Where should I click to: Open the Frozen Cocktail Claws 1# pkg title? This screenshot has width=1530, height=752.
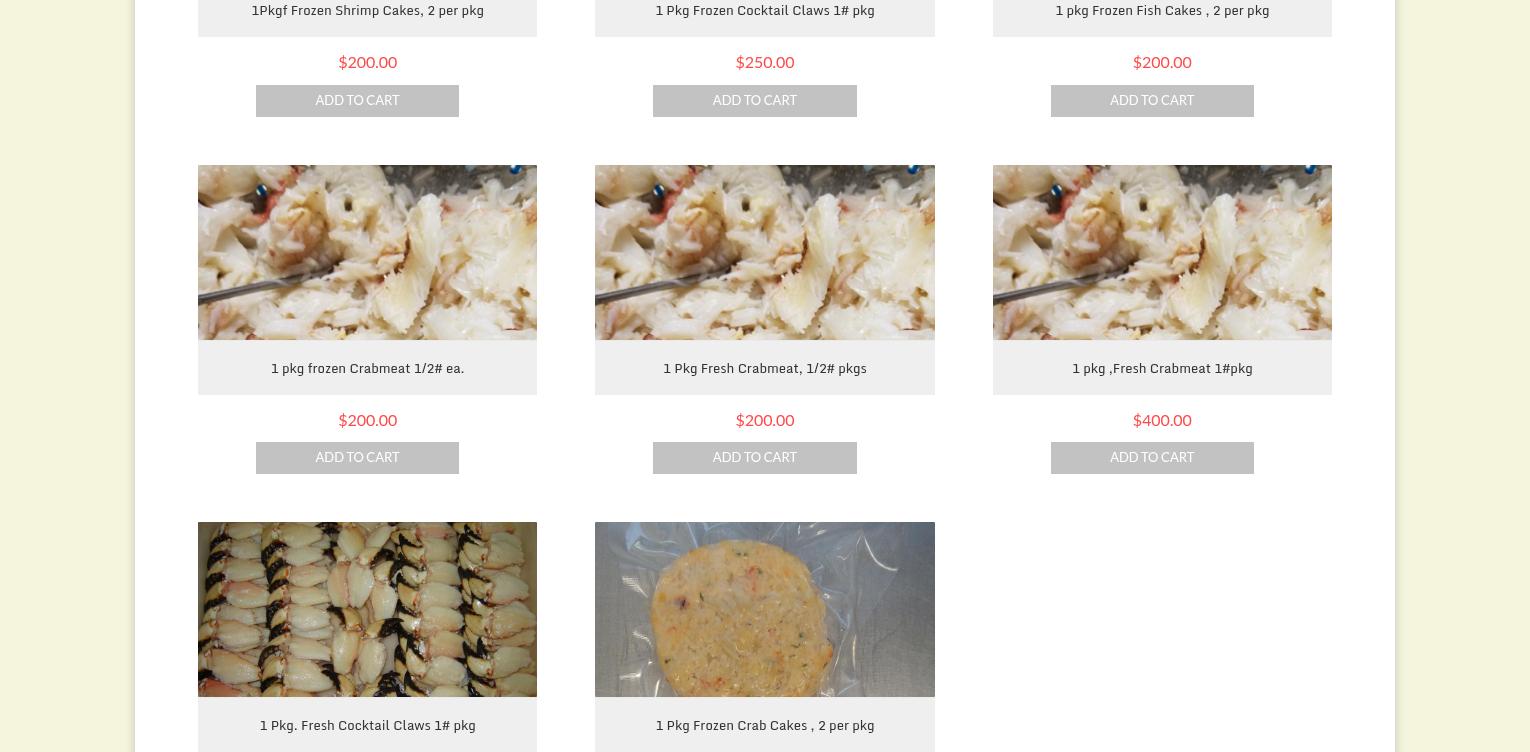[764, 11]
